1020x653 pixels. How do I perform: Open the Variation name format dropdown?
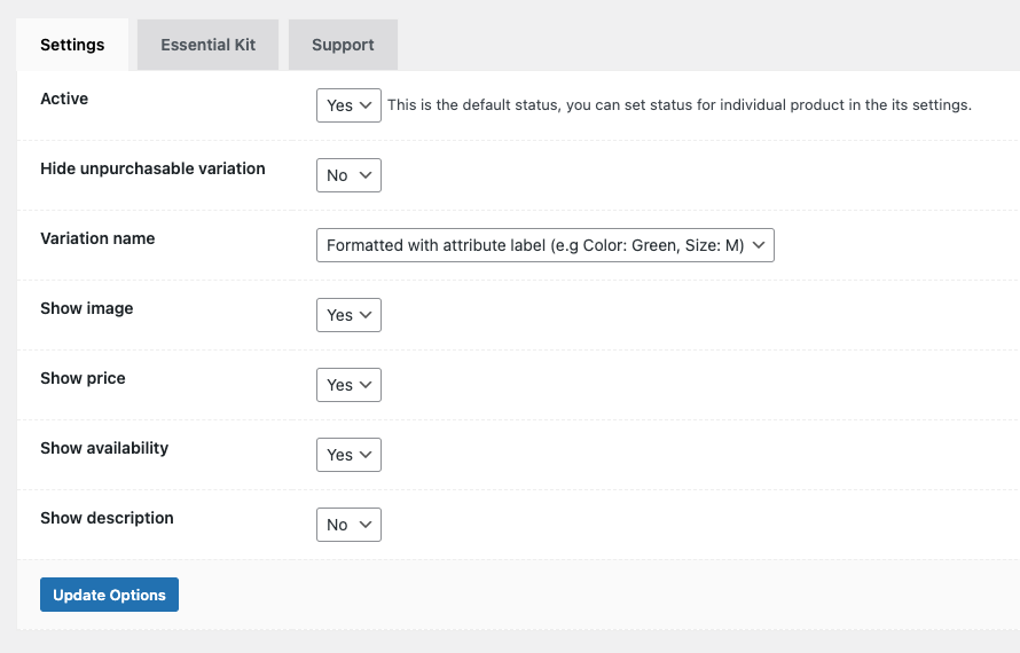[545, 245]
